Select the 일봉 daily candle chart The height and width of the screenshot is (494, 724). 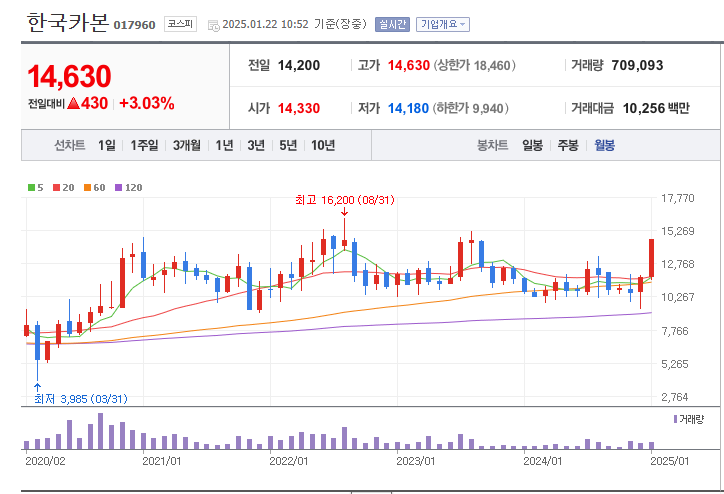tap(532, 145)
